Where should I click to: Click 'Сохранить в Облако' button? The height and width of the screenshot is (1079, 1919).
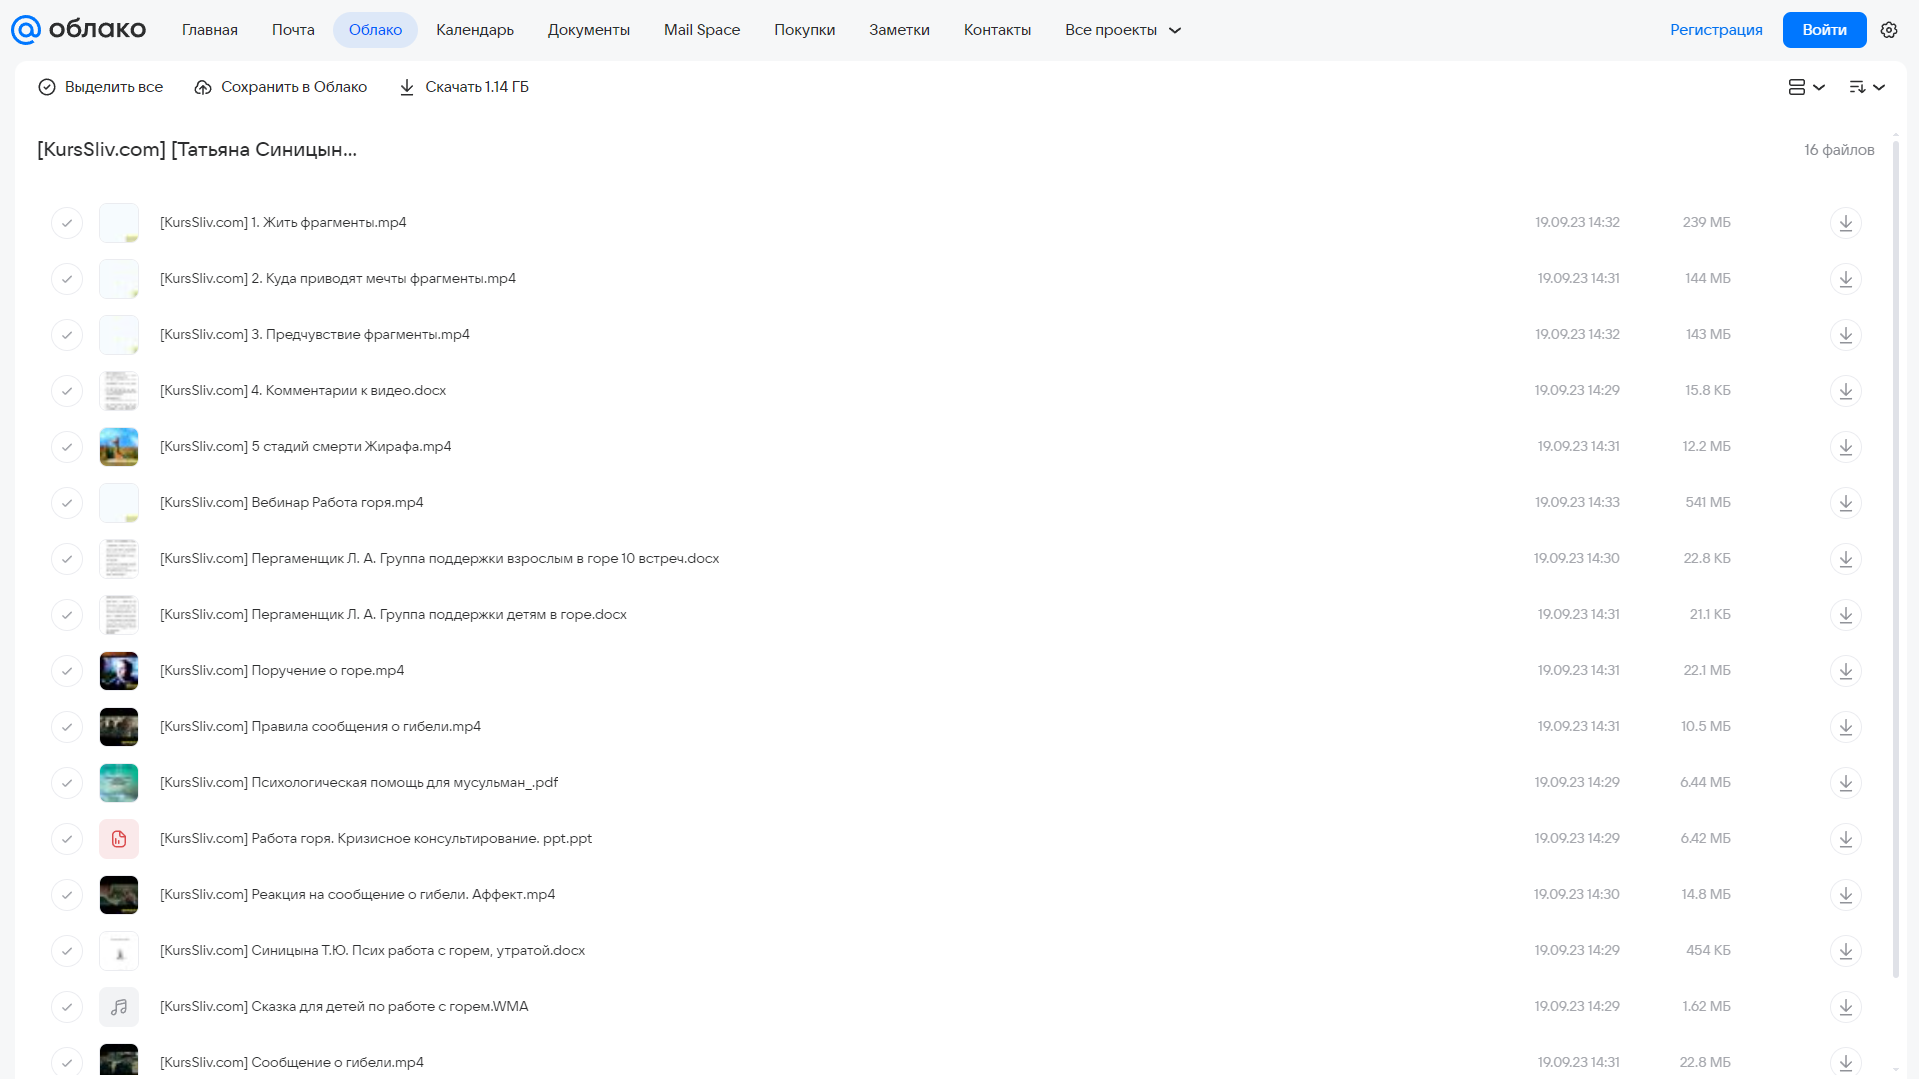click(281, 87)
